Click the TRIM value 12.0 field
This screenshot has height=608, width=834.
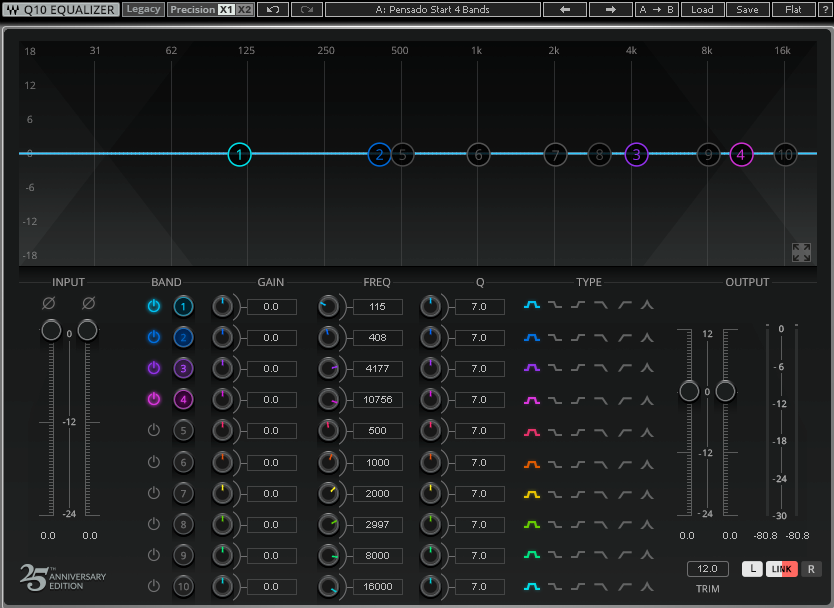pyautogui.click(x=707, y=569)
